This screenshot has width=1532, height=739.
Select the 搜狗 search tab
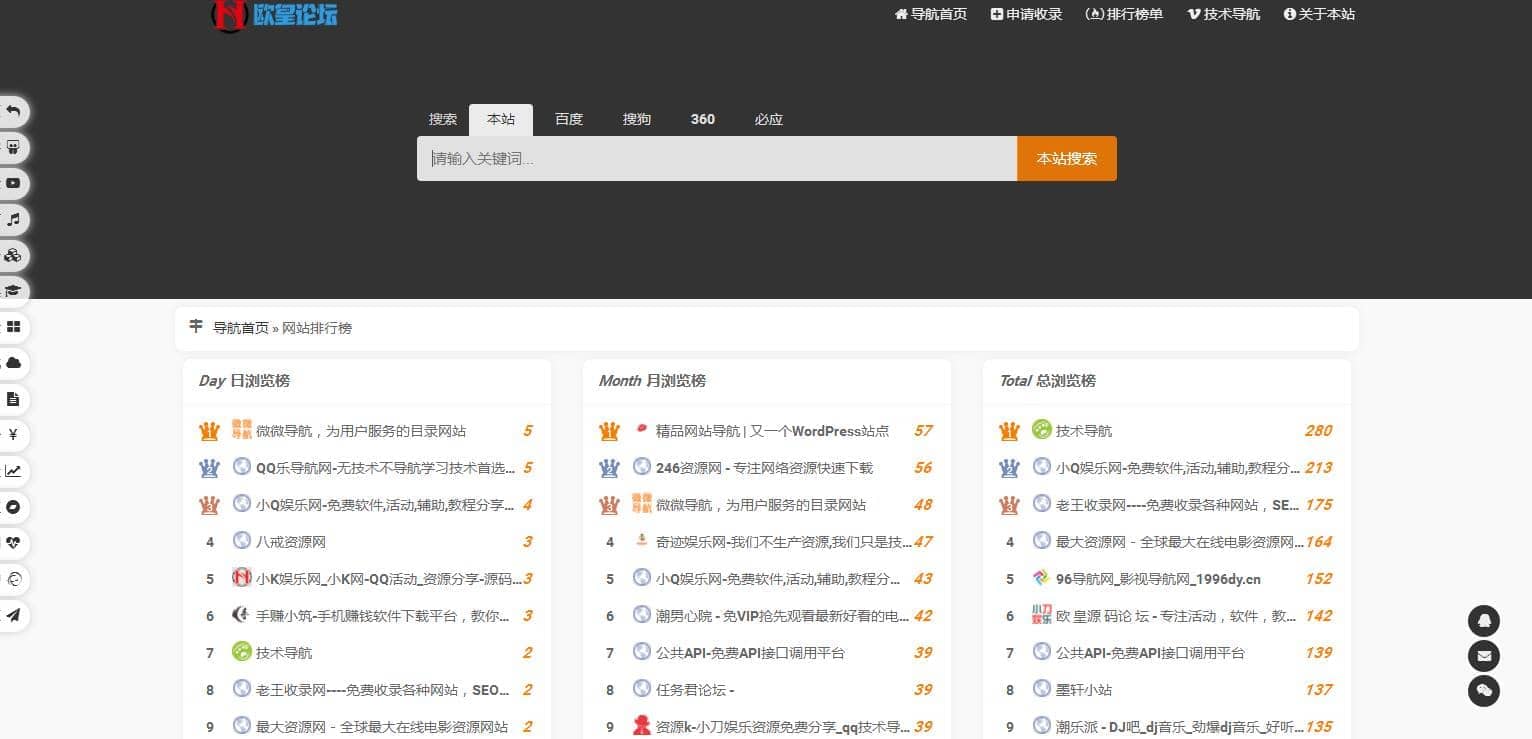[636, 119]
